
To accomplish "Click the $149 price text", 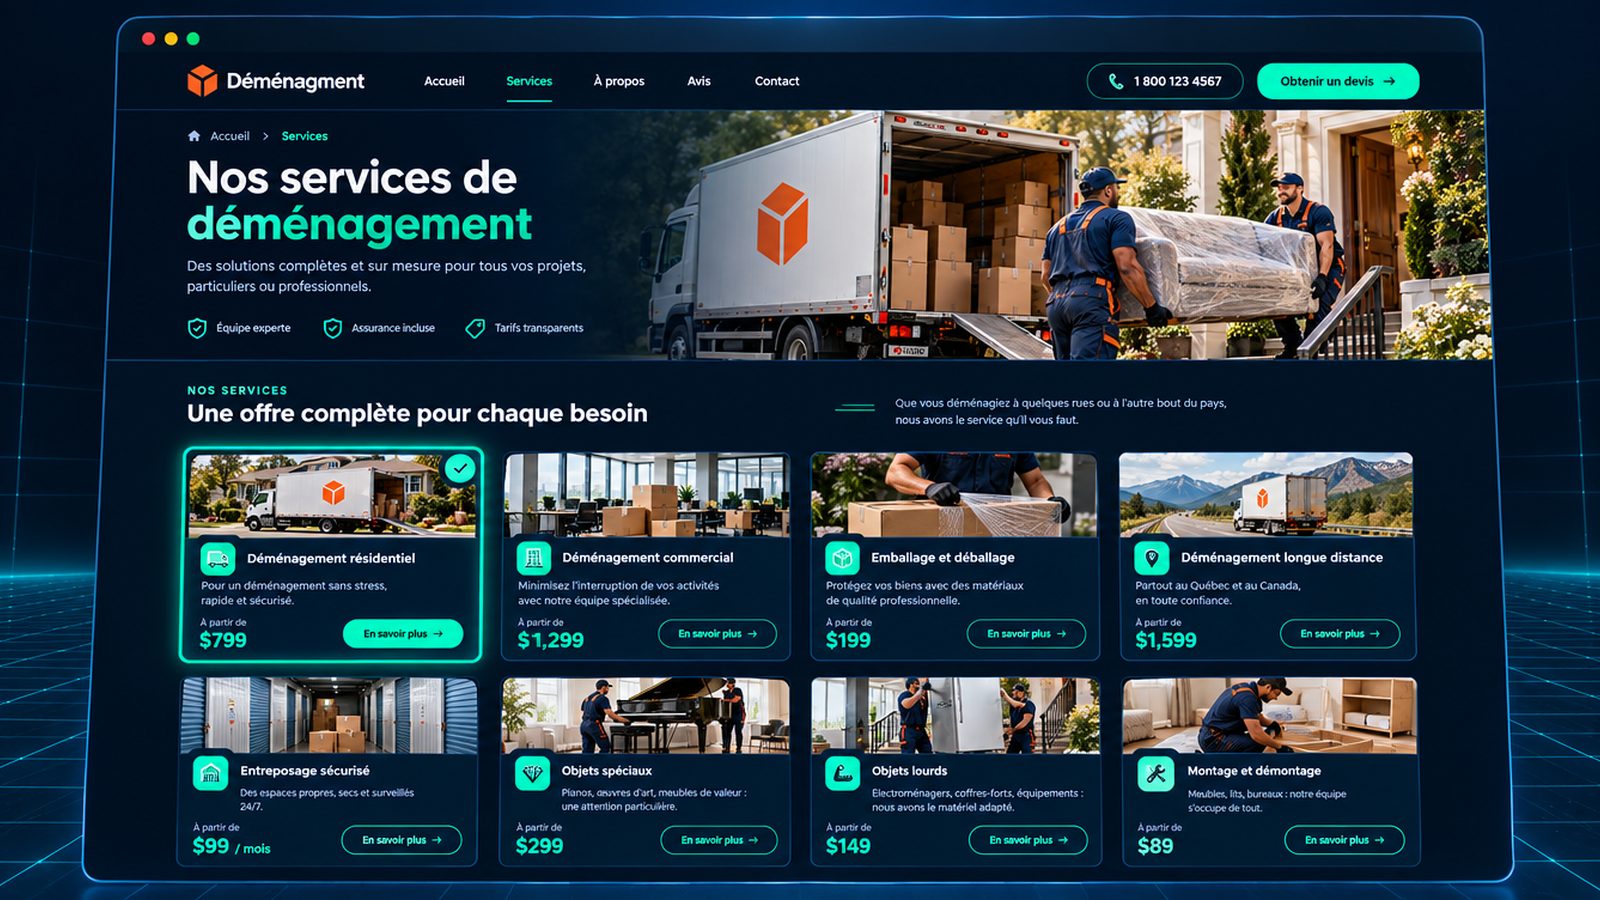I will click(848, 847).
